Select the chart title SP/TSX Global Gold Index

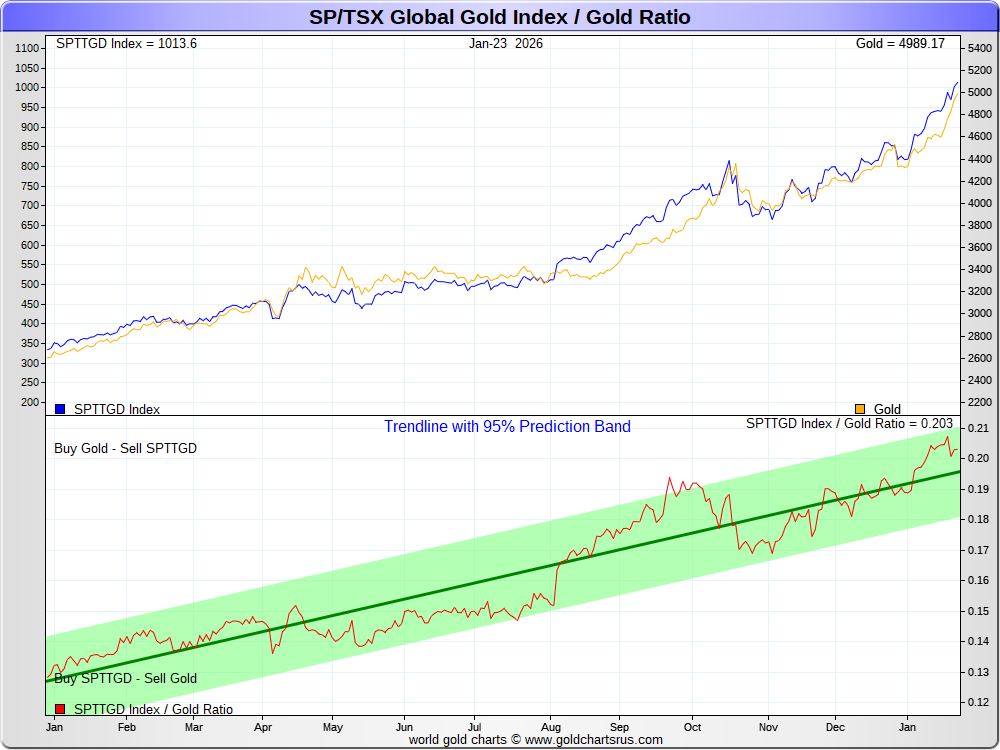point(500,17)
